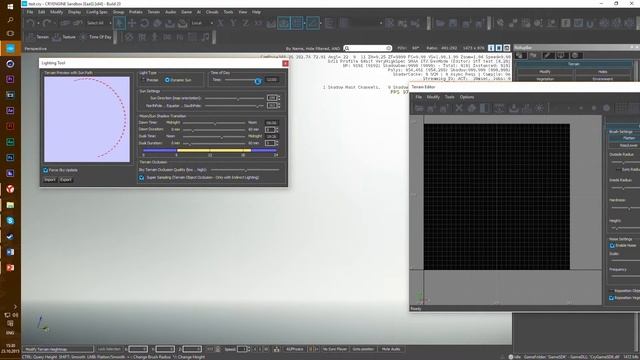Click the Speed field spinner in status bar

(x=248, y=349)
